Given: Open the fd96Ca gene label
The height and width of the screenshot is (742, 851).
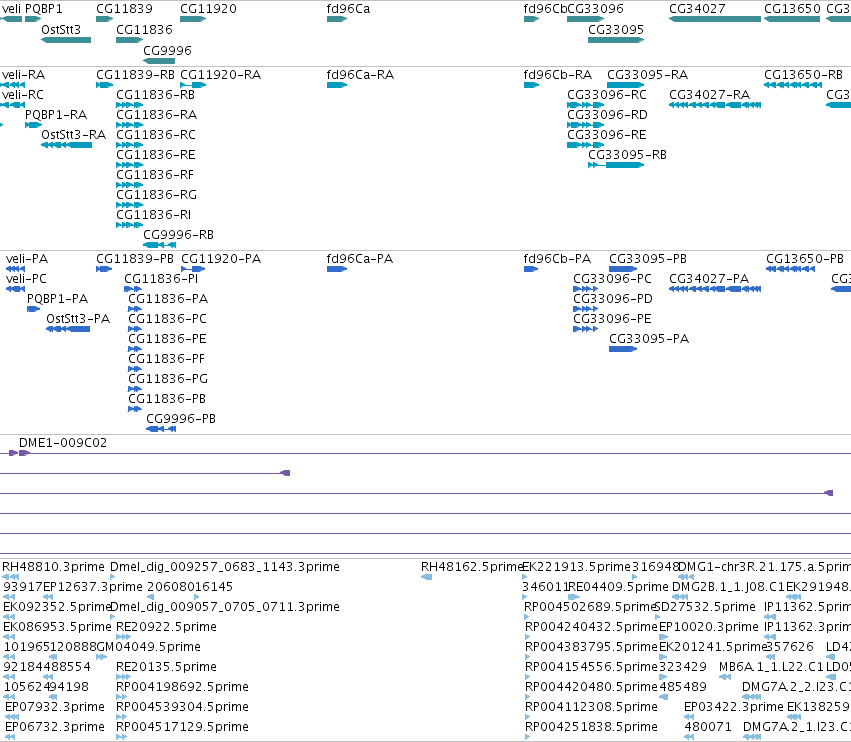Looking at the screenshot, I should click(x=348, y=9).
